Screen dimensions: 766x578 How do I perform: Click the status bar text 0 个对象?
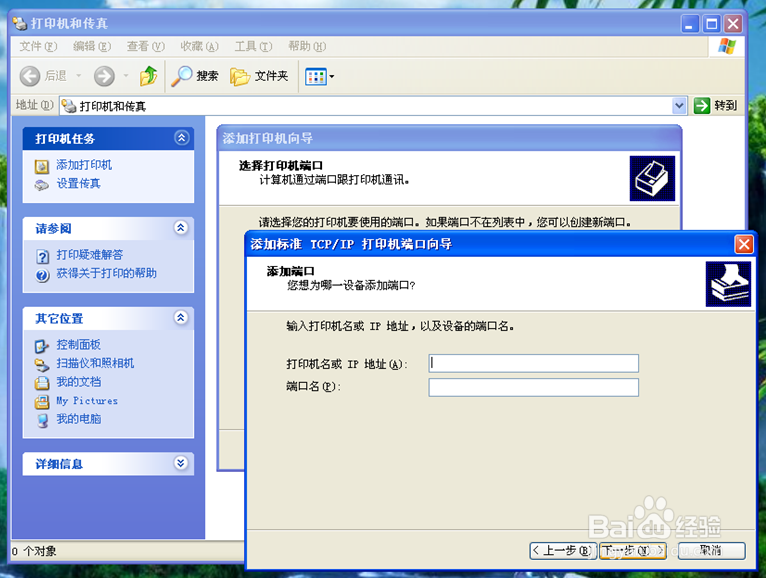point(34,552)
